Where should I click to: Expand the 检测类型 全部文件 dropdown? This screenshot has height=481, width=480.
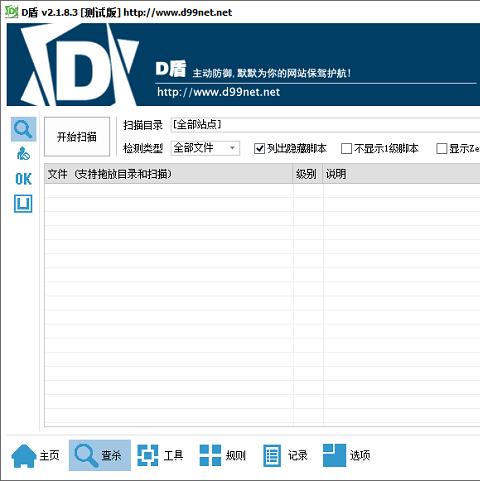click(x=205, y=148)
